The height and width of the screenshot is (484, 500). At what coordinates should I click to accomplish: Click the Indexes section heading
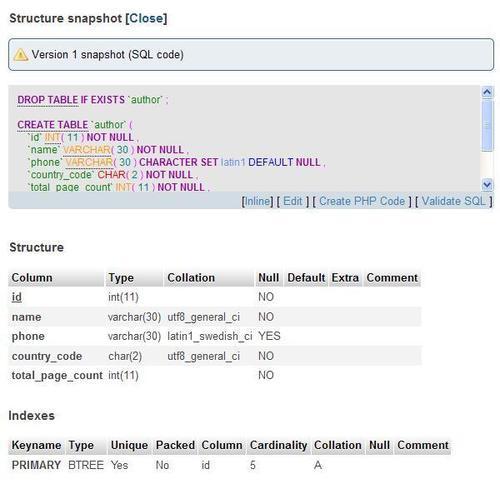[32, 416]
